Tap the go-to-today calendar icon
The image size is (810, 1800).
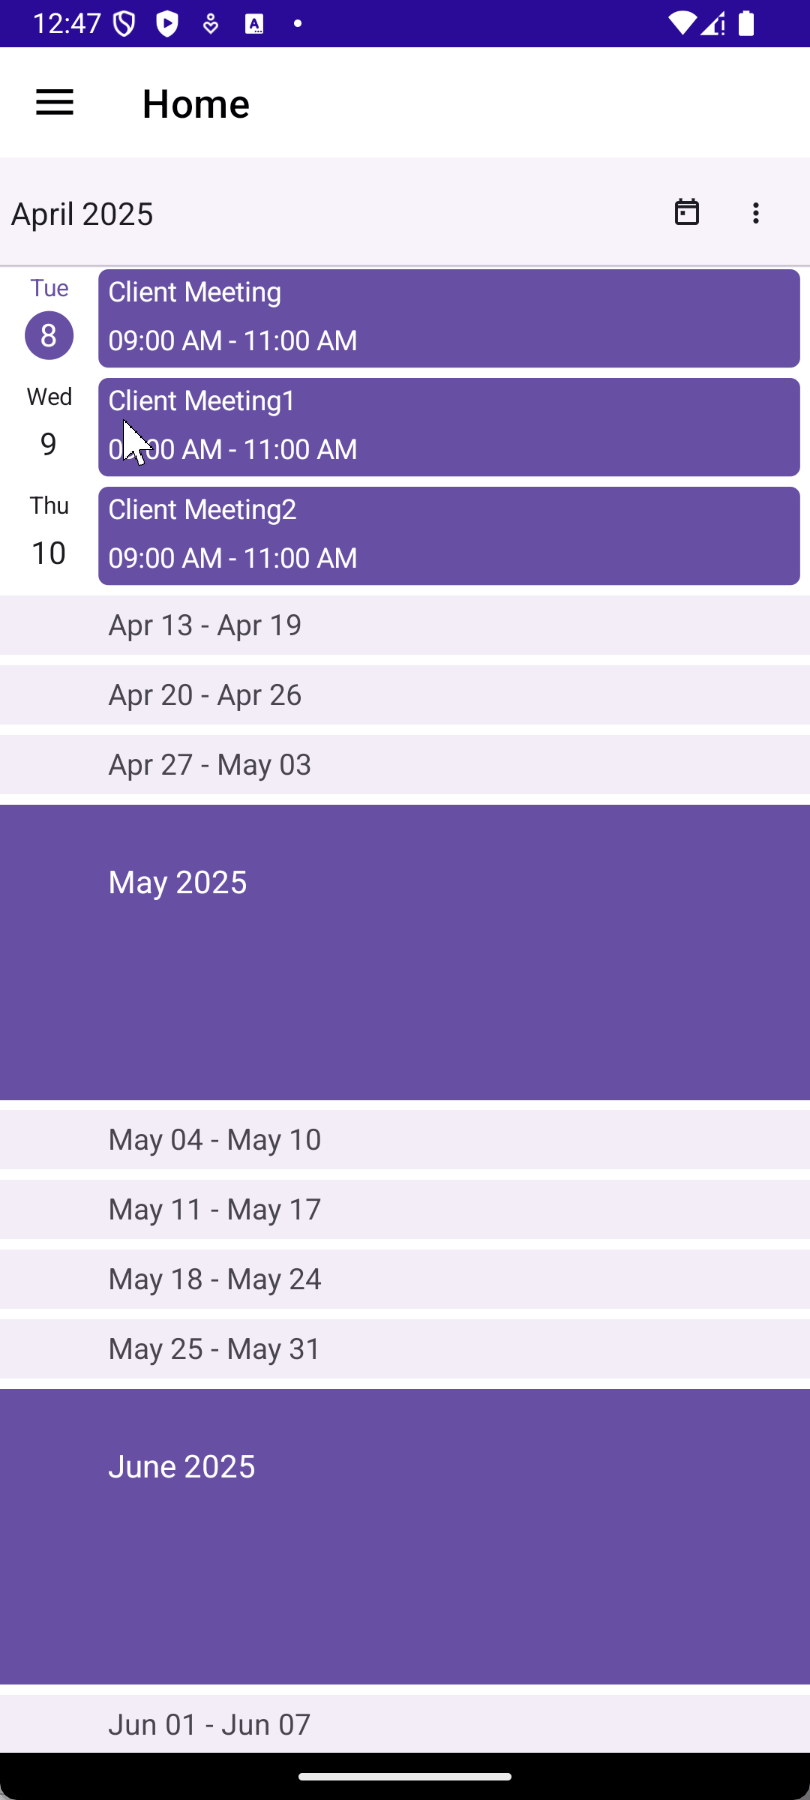(687, 212)
